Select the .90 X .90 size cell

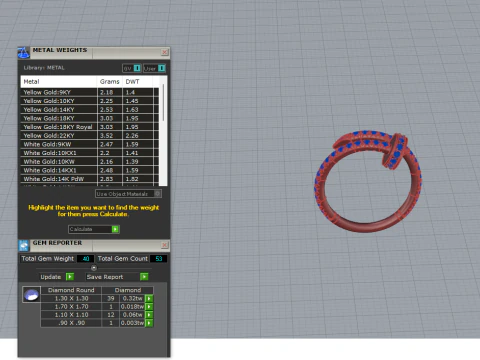coord(71,323)
